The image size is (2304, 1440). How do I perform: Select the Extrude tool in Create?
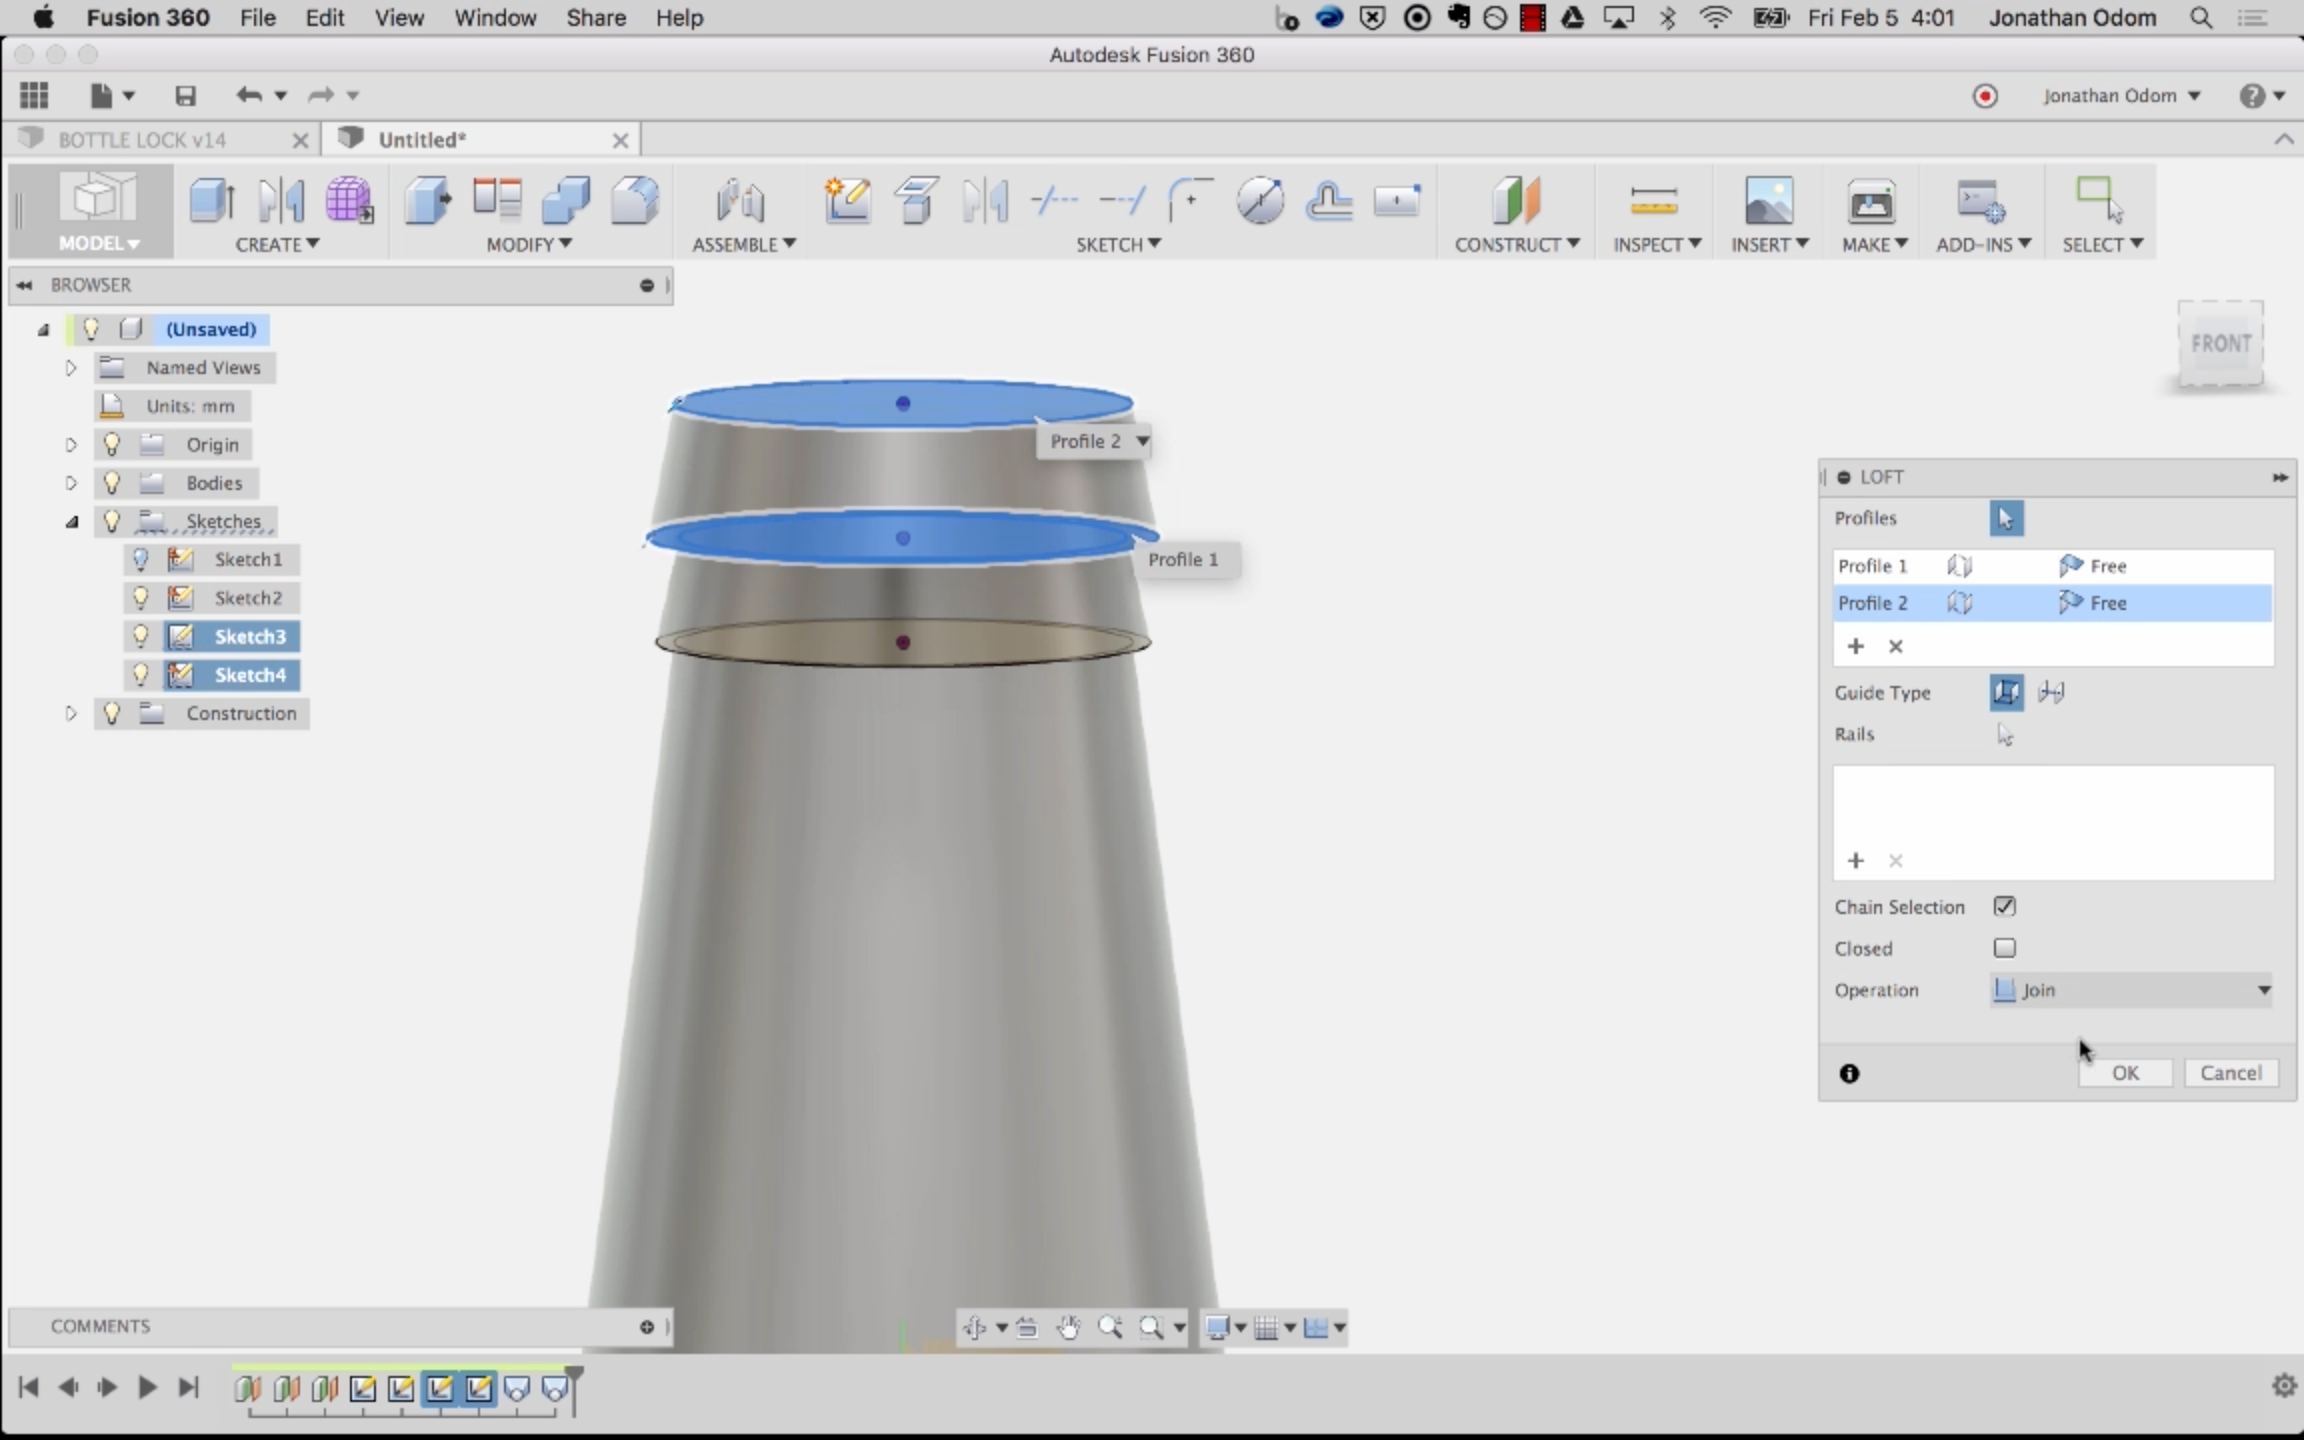[212, 201]
